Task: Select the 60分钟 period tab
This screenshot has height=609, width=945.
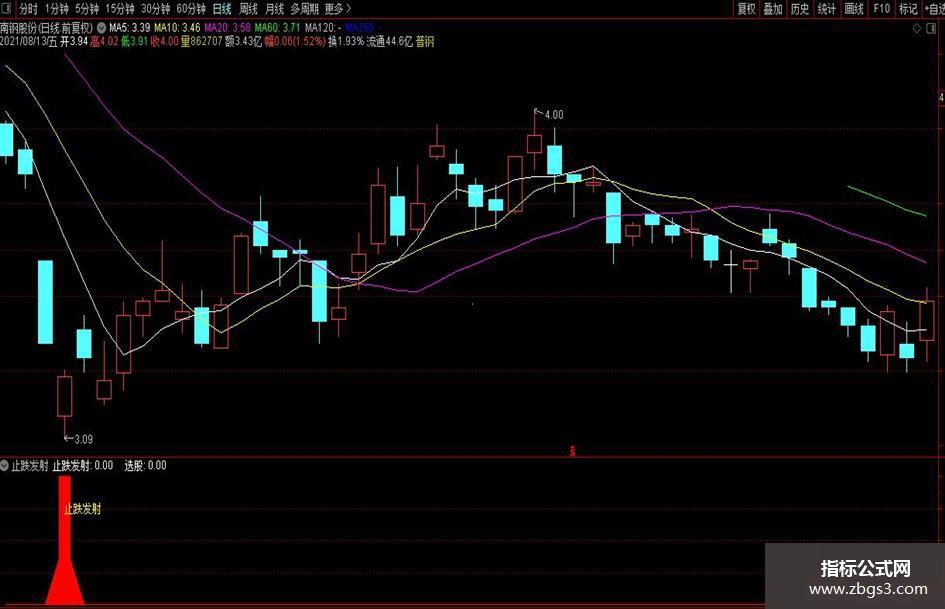Action: tap(191, 9)
